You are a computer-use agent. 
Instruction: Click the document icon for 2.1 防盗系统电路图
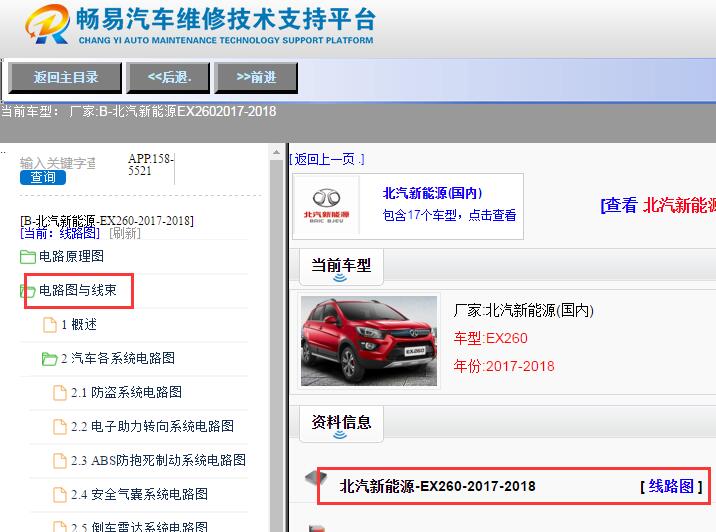click(x=60, y=393)
